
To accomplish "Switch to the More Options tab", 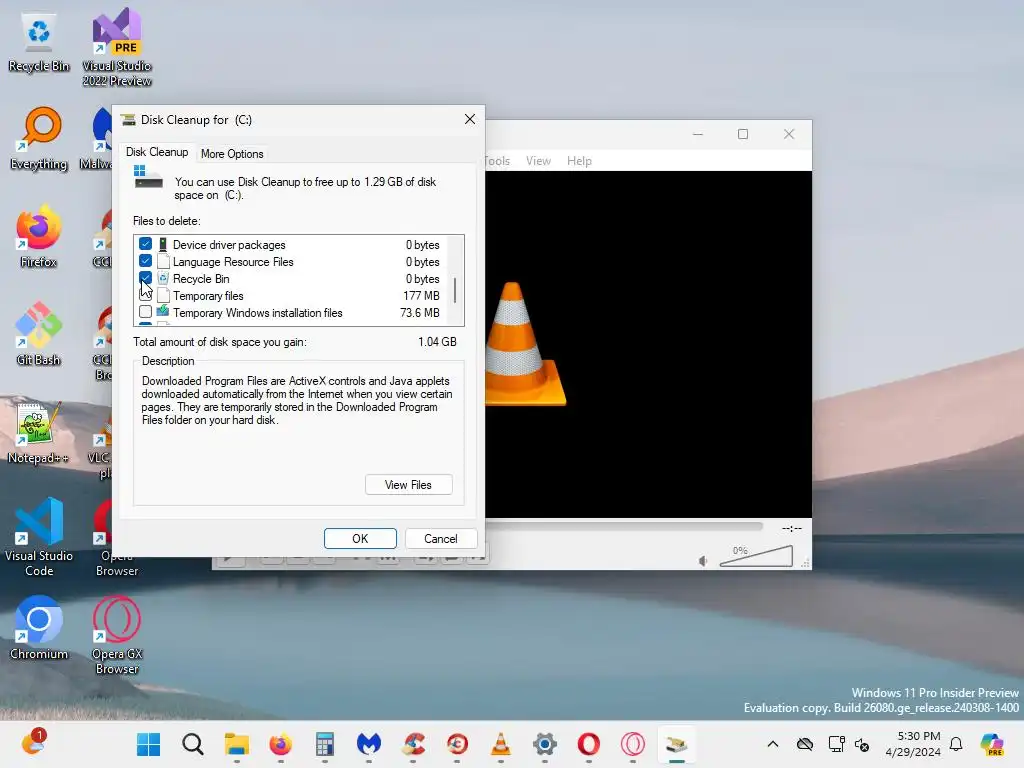I will pyautogui.click(x=232, y=154).
